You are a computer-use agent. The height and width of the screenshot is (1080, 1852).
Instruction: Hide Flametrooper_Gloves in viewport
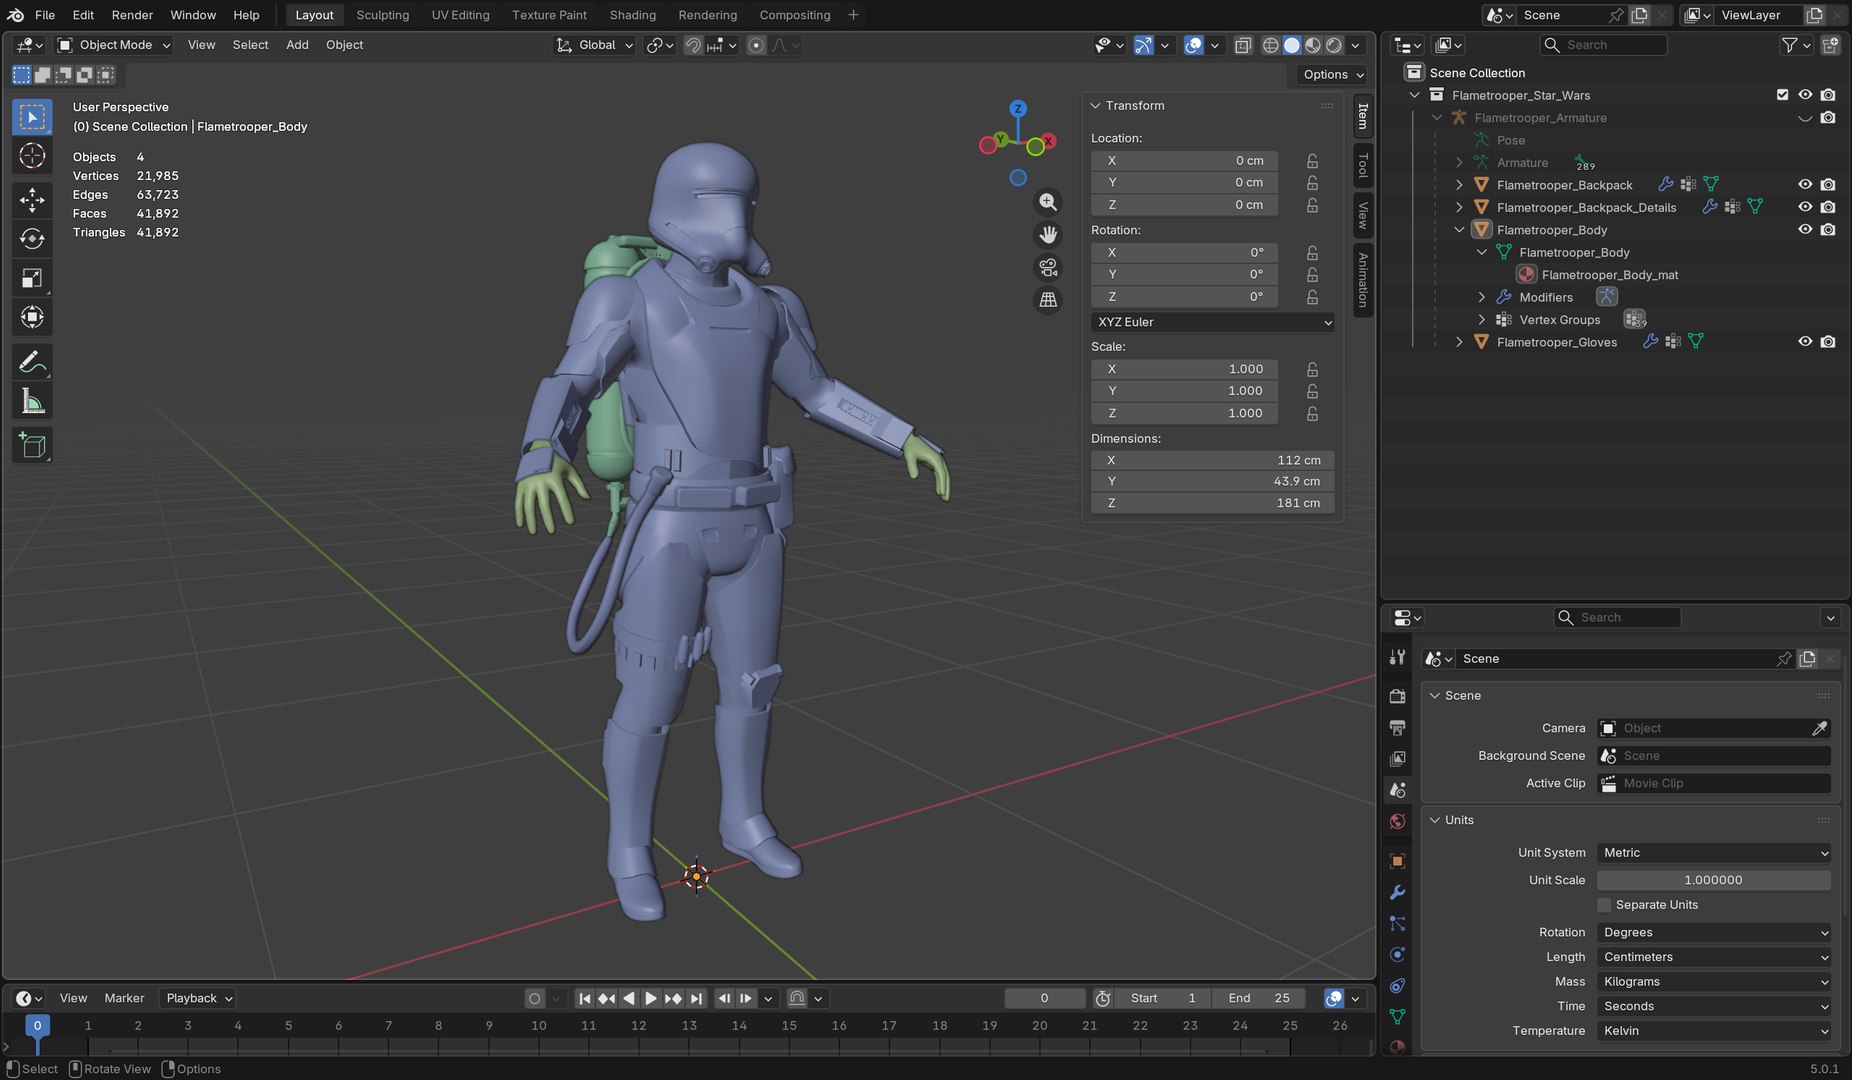(1805, 342)
